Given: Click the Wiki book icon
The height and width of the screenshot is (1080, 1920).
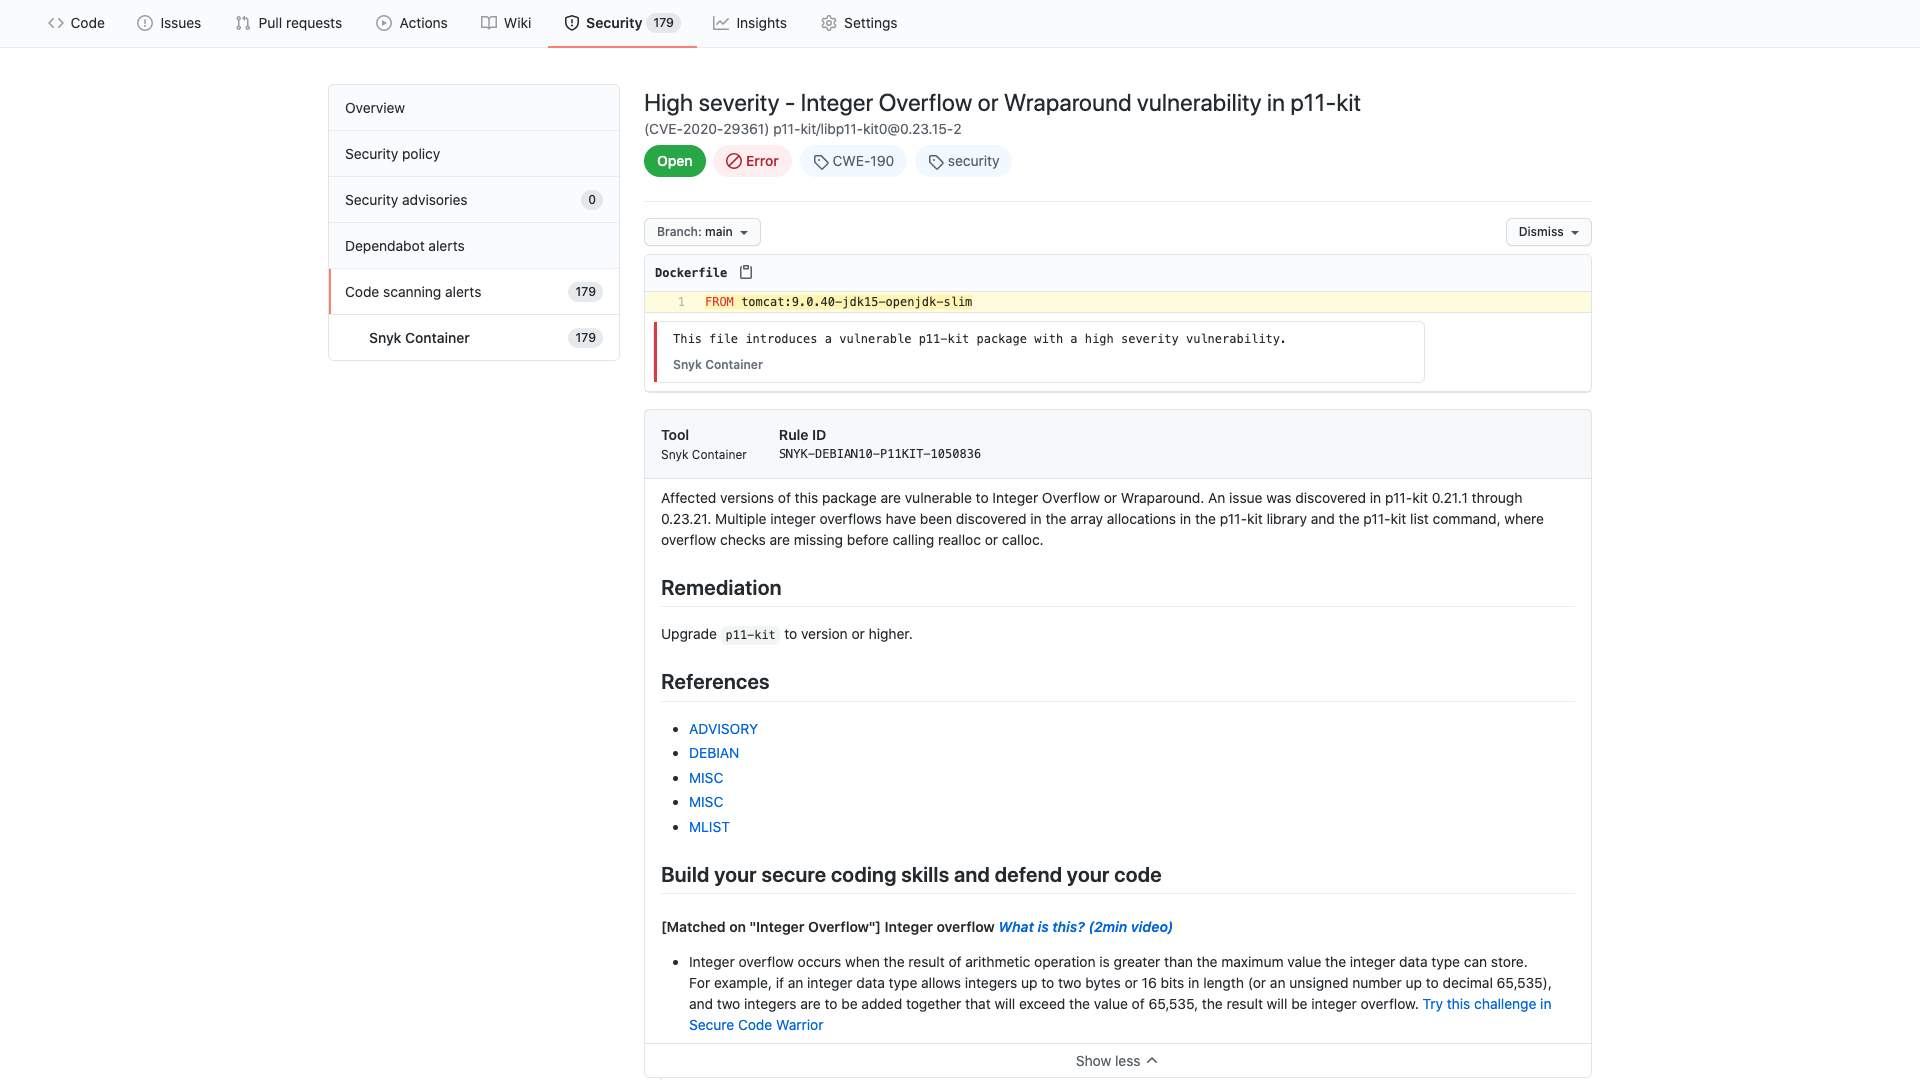Looking at the screenshot, I should coord(487,22).
